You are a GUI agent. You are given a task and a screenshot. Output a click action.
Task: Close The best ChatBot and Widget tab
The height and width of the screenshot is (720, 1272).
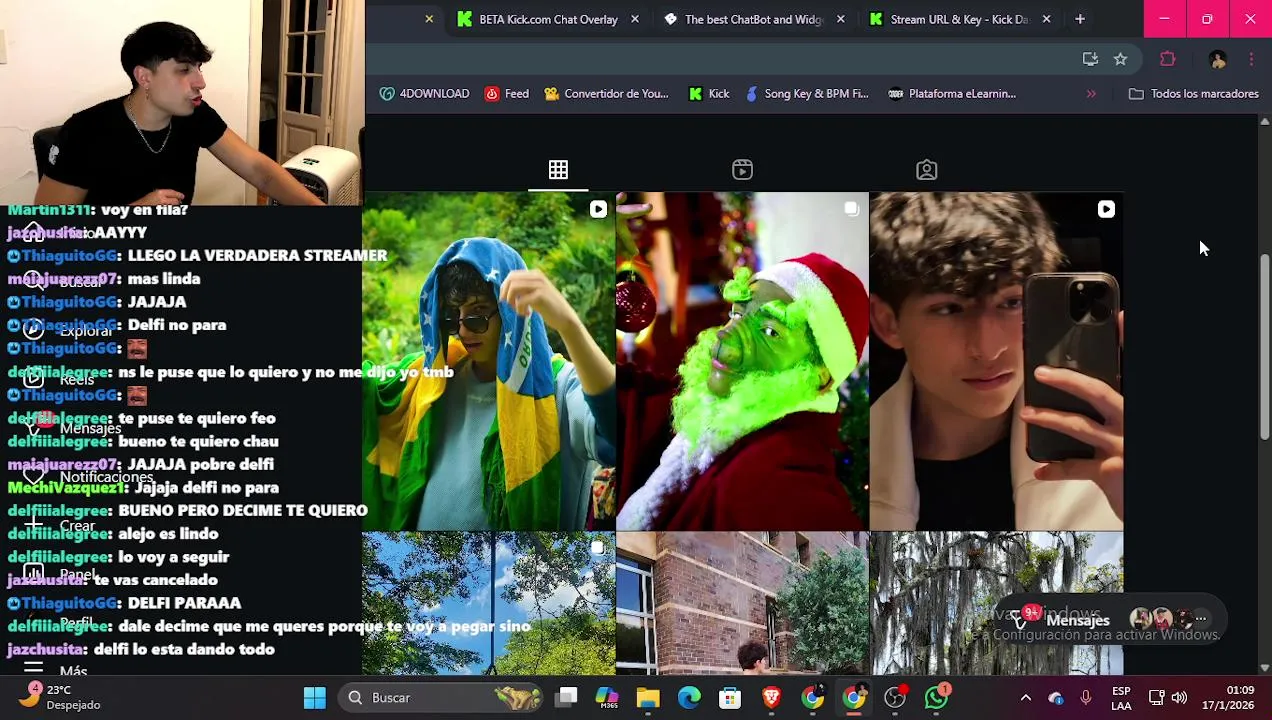point(841,19)
